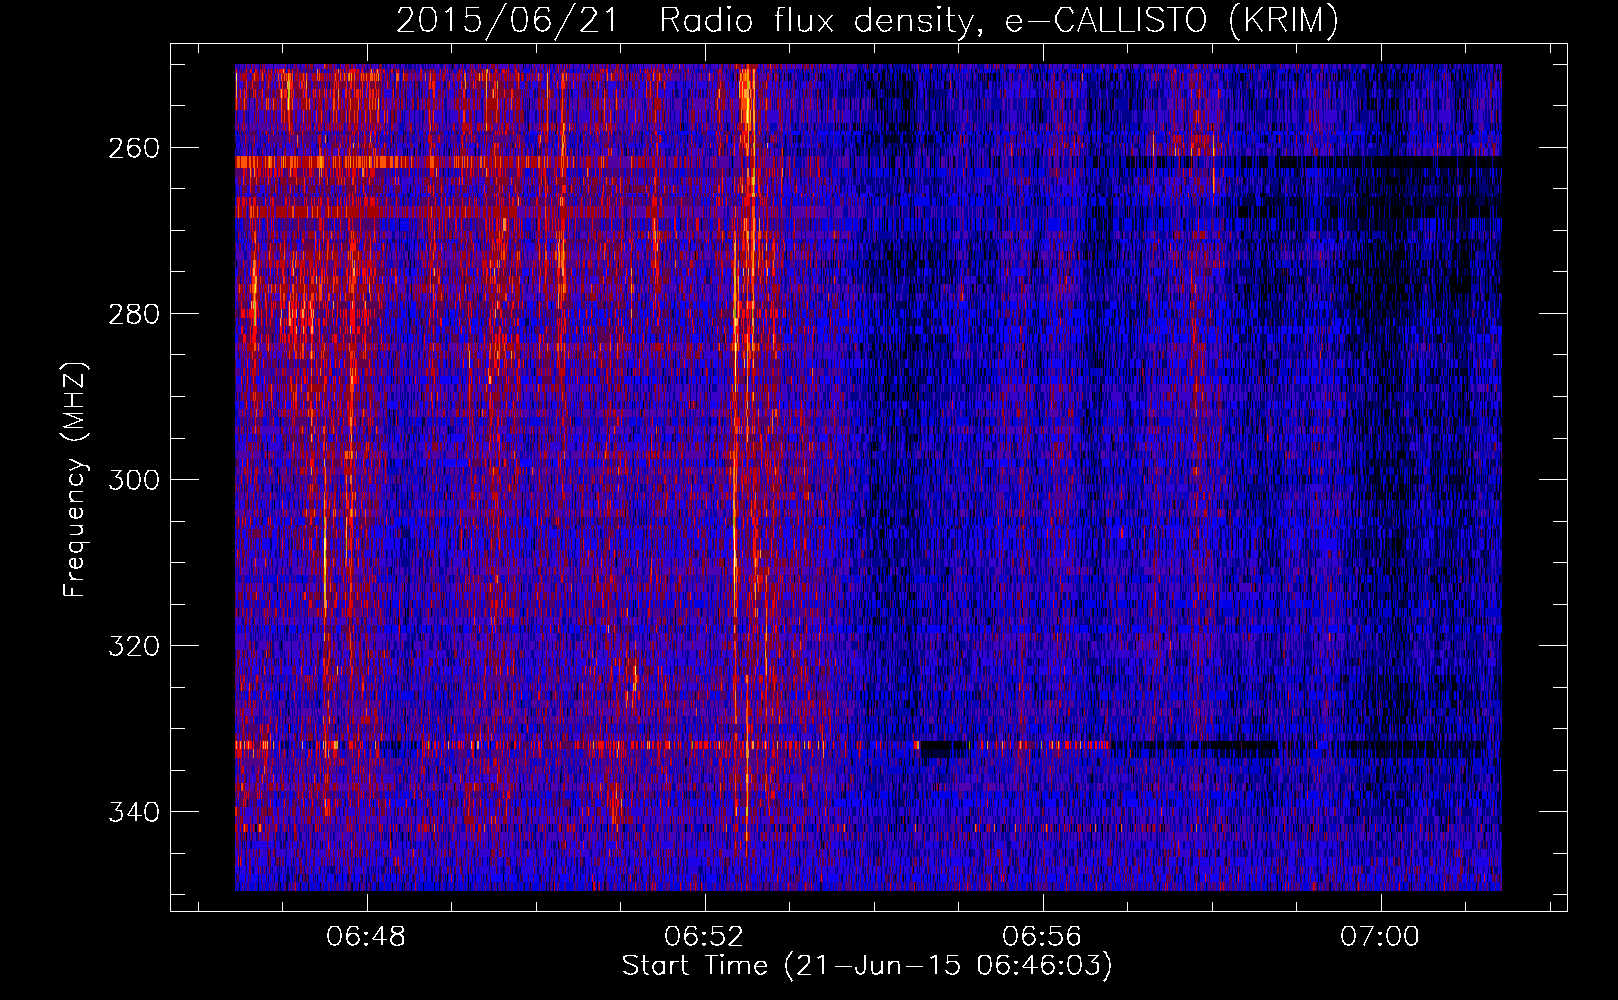
Task: Click the 'Start Time (21-Jun-15 06:46:03)' label
Action: pos(867,966)
